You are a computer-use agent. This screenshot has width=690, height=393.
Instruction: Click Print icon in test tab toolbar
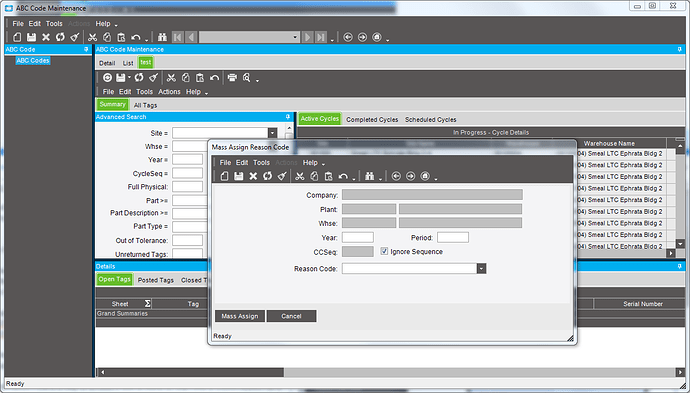click(232, 78)
